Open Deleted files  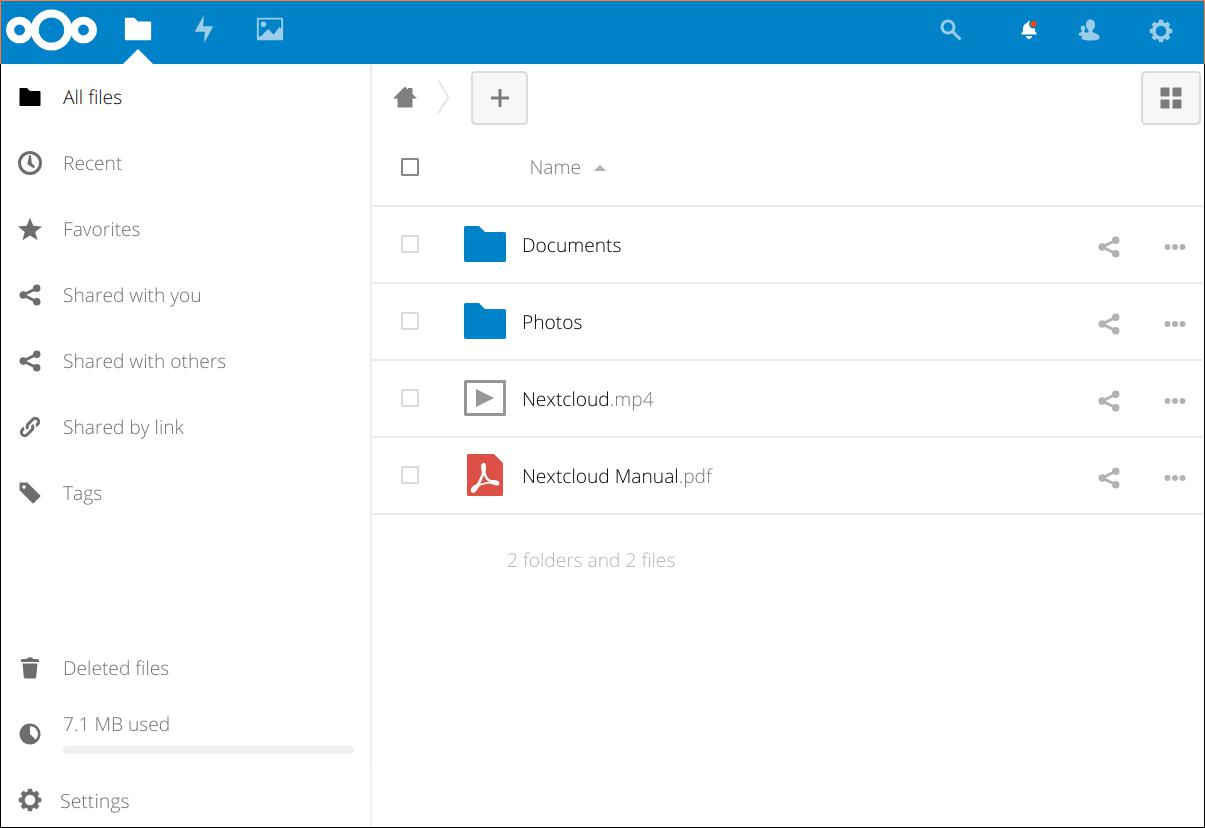pos(117,668)
